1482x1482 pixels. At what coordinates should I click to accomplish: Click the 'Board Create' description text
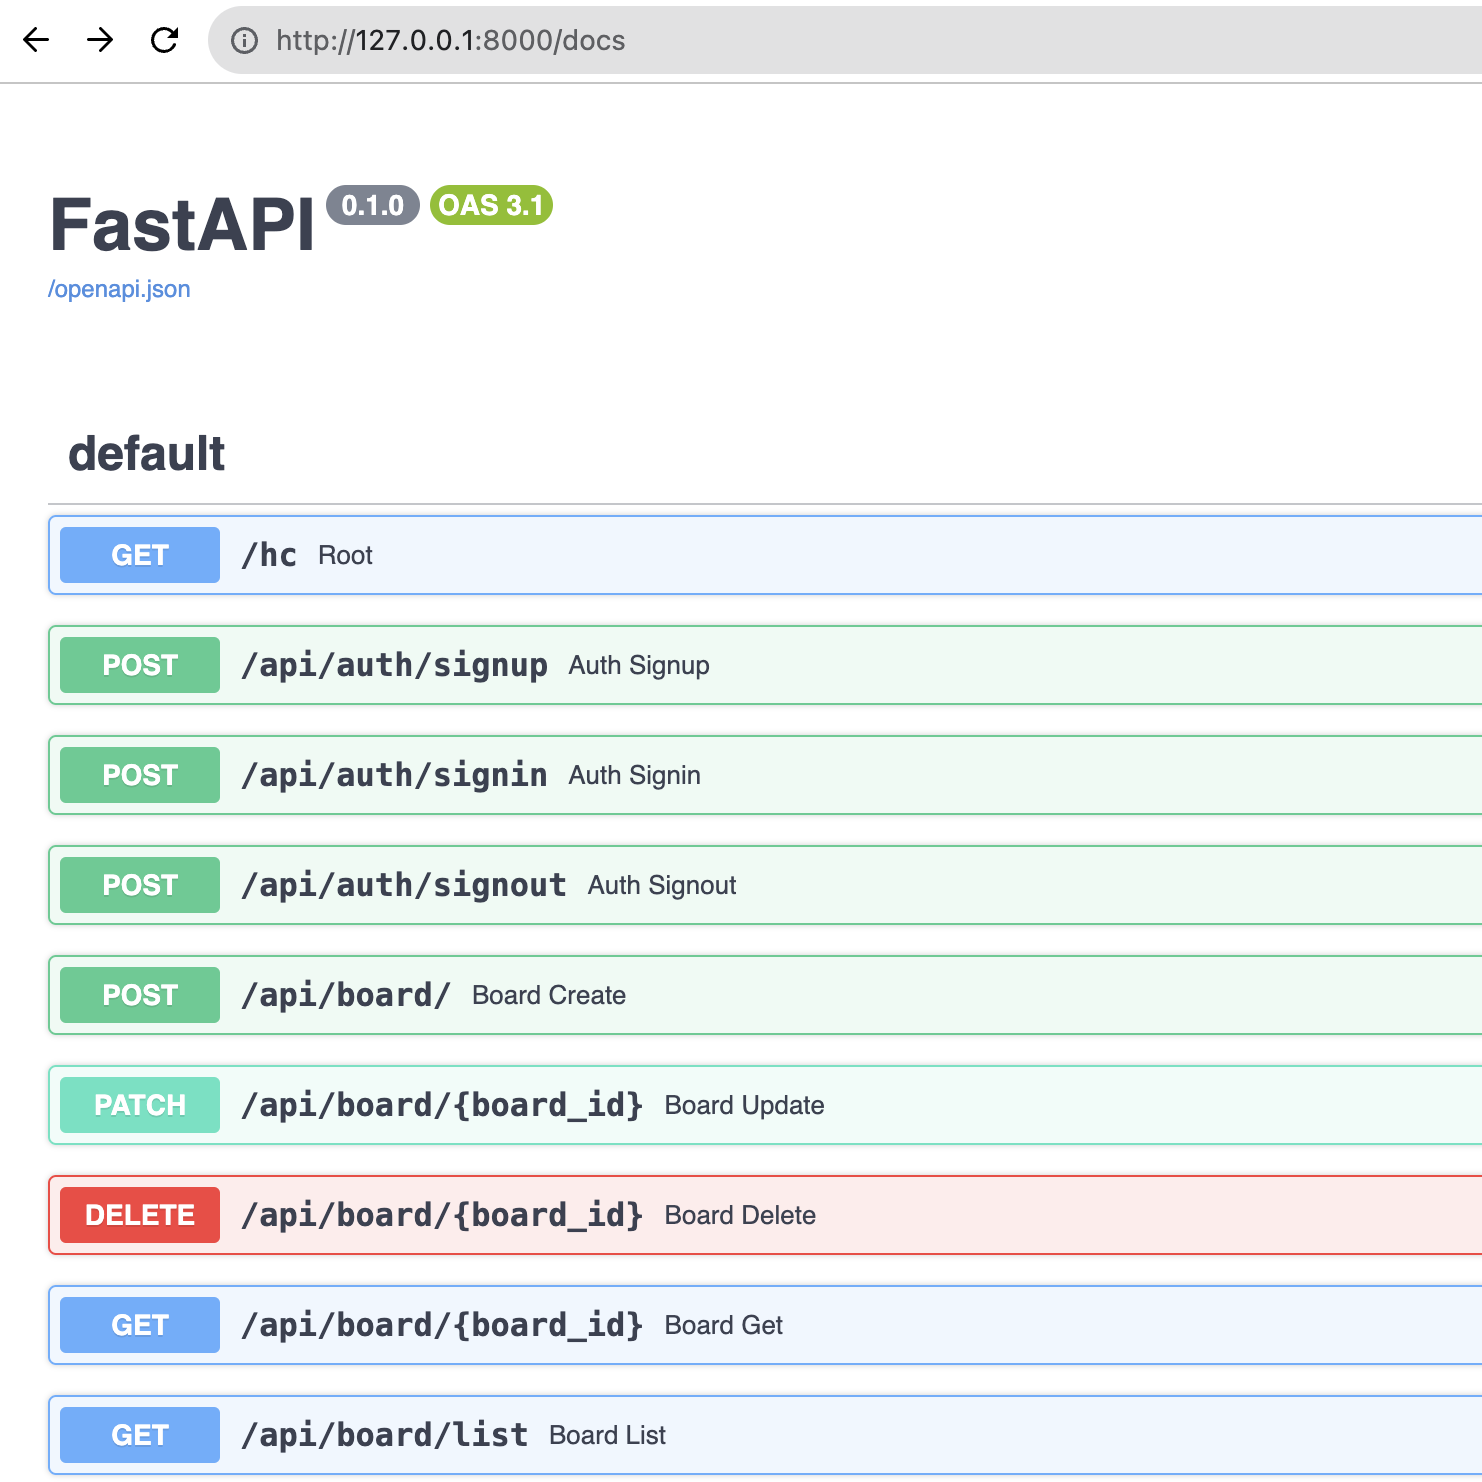point(549,995)
